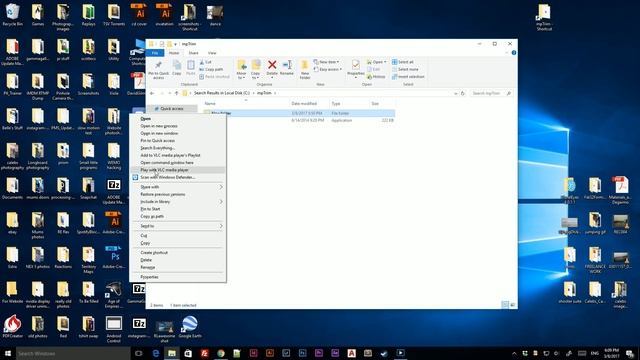This screenshot has width=640, height=360.
Task: Select Copy in the context menu
Action: pos(178,243)
